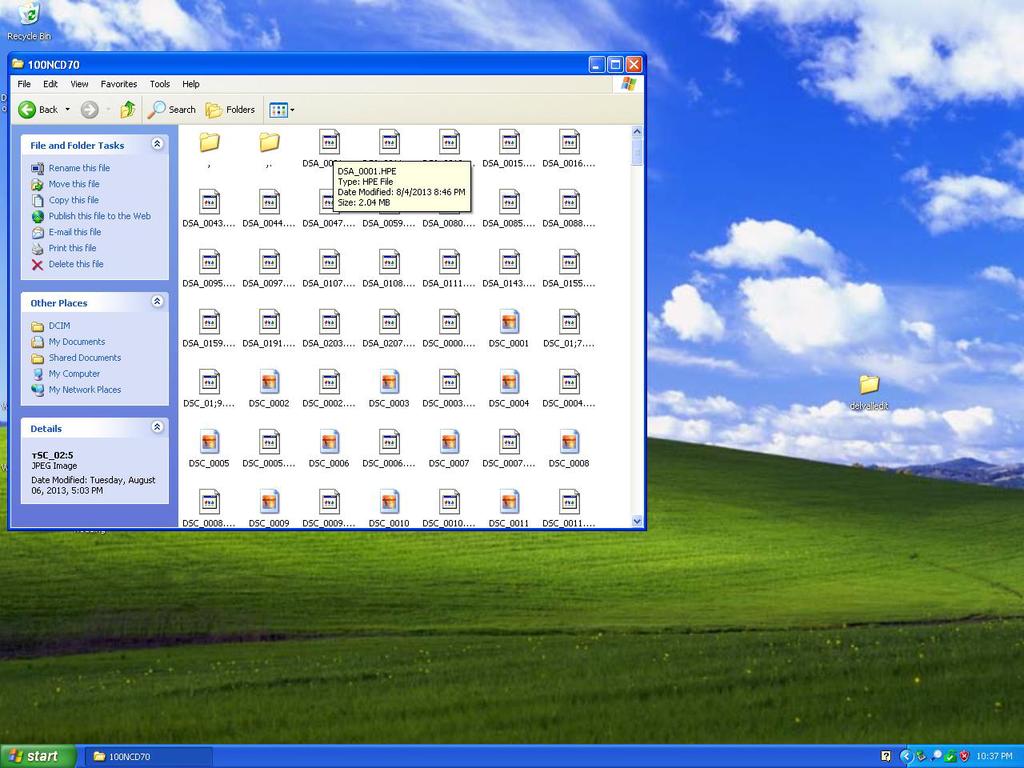Open the File menu

click(24, 84)
